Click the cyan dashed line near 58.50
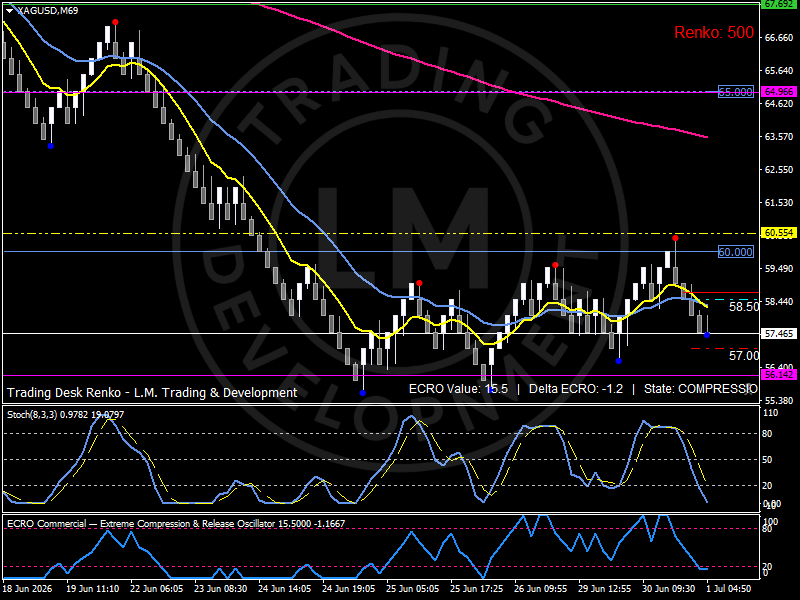Viewport: 800px width, 600px height. [x=730, y=299]
